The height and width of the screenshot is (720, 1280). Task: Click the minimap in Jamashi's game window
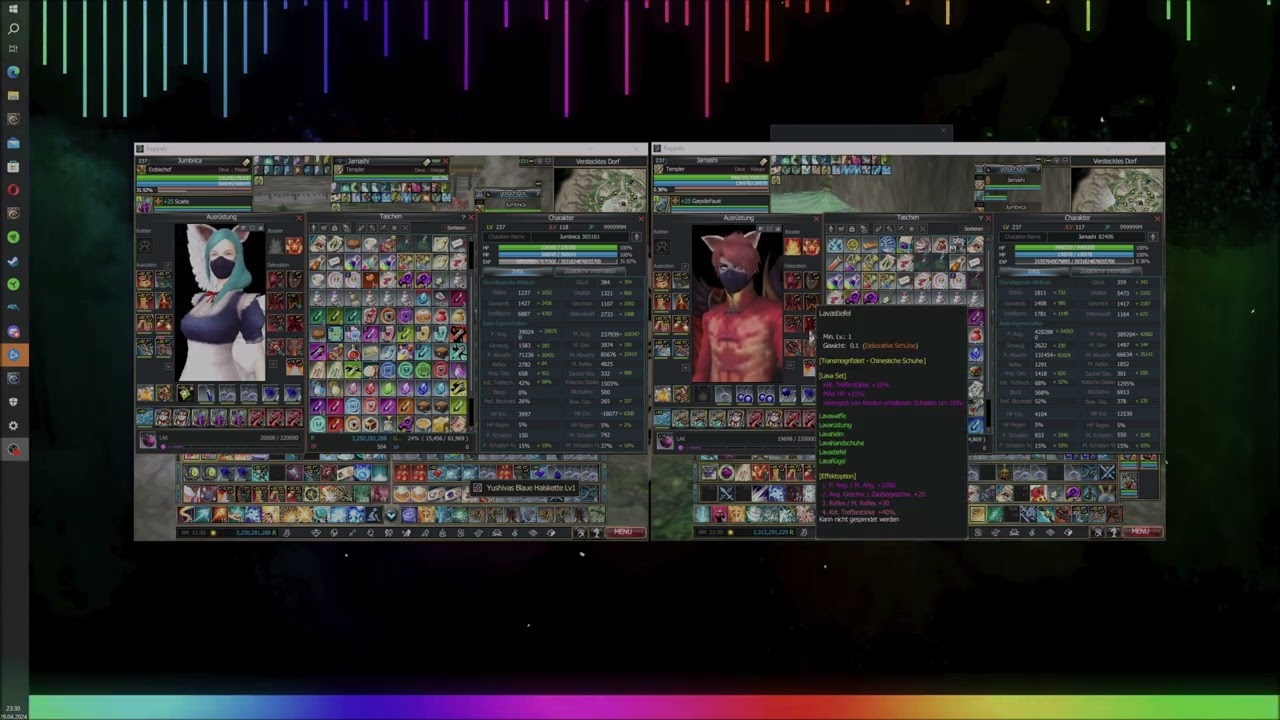tap(1117, 190)
